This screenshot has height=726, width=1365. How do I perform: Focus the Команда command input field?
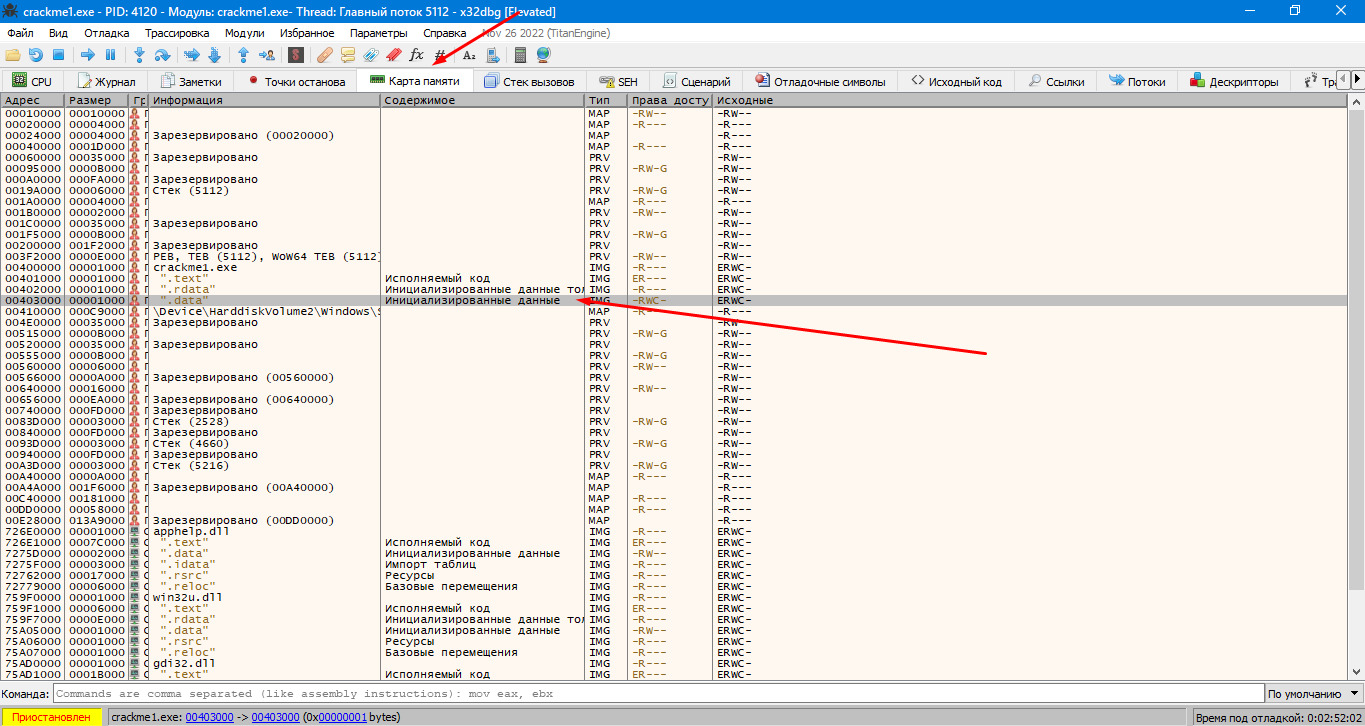click(x=657, y=694)
